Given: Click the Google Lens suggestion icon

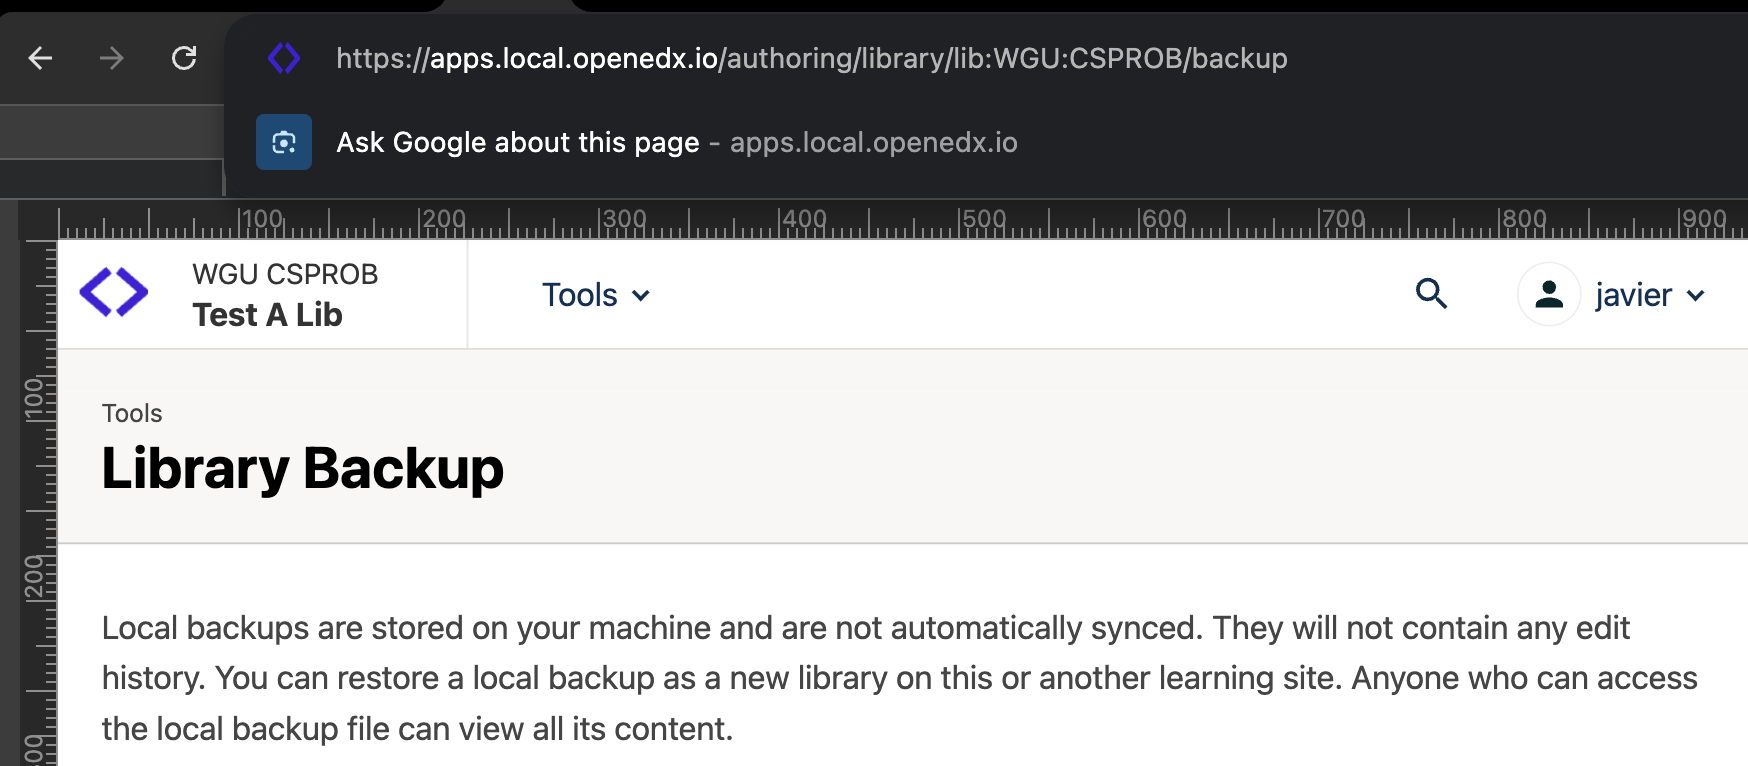Looking at the screenshot, I should point(284,142).
